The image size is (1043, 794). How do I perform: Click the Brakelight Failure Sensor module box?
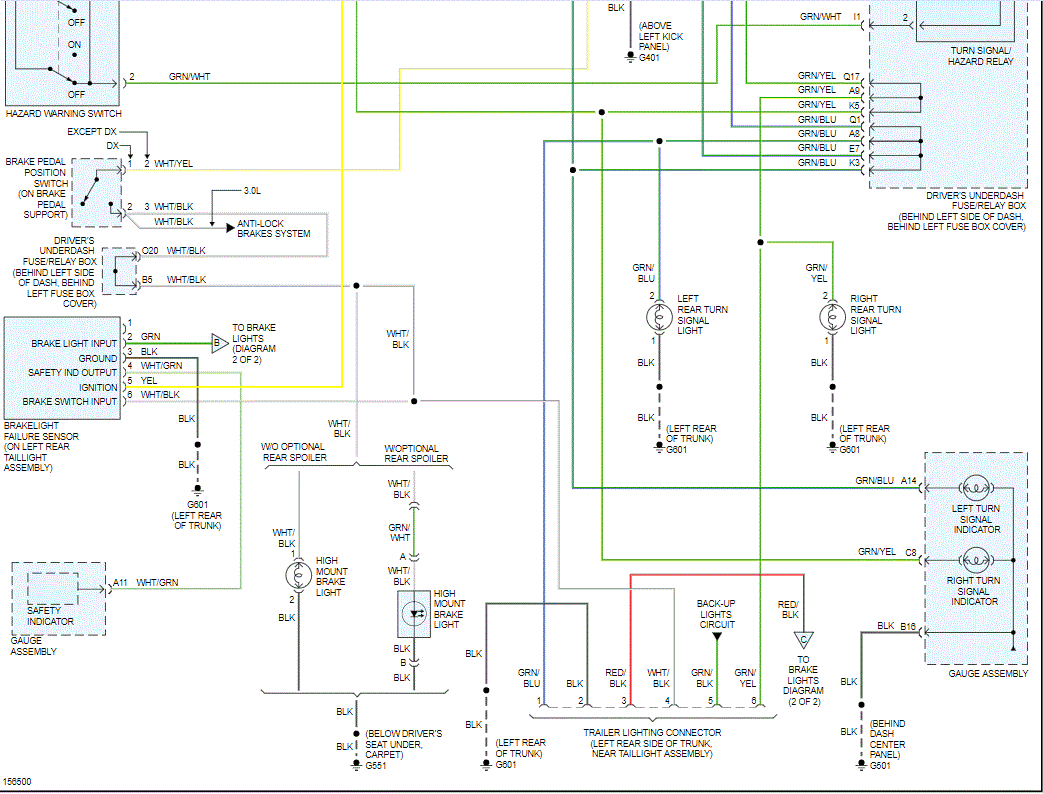(x=62, y=368)
